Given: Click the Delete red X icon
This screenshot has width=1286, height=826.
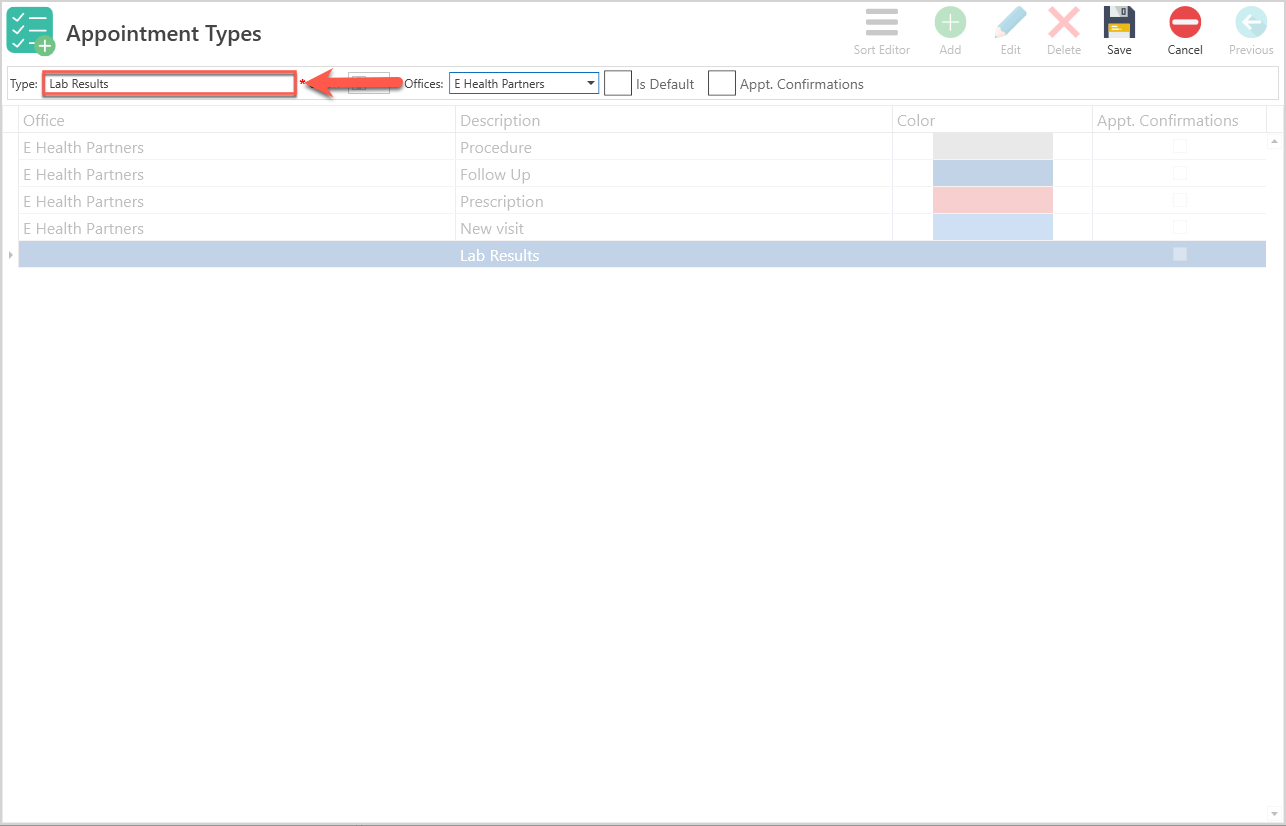Looking at the screenshot, I should [1064, 31].
